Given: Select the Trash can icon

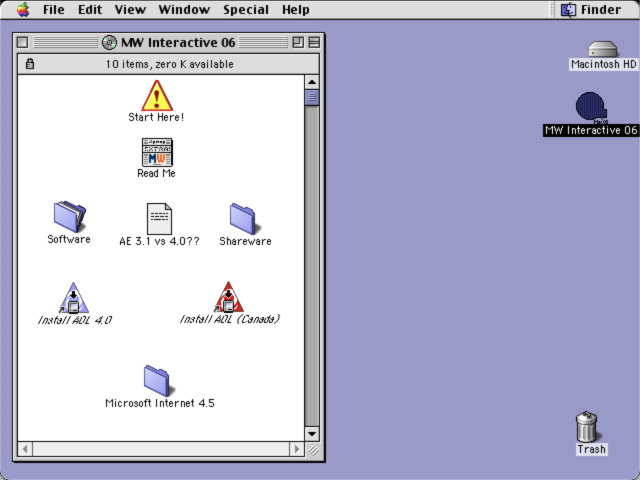Looking at the screenshot, I should [587, 427].
